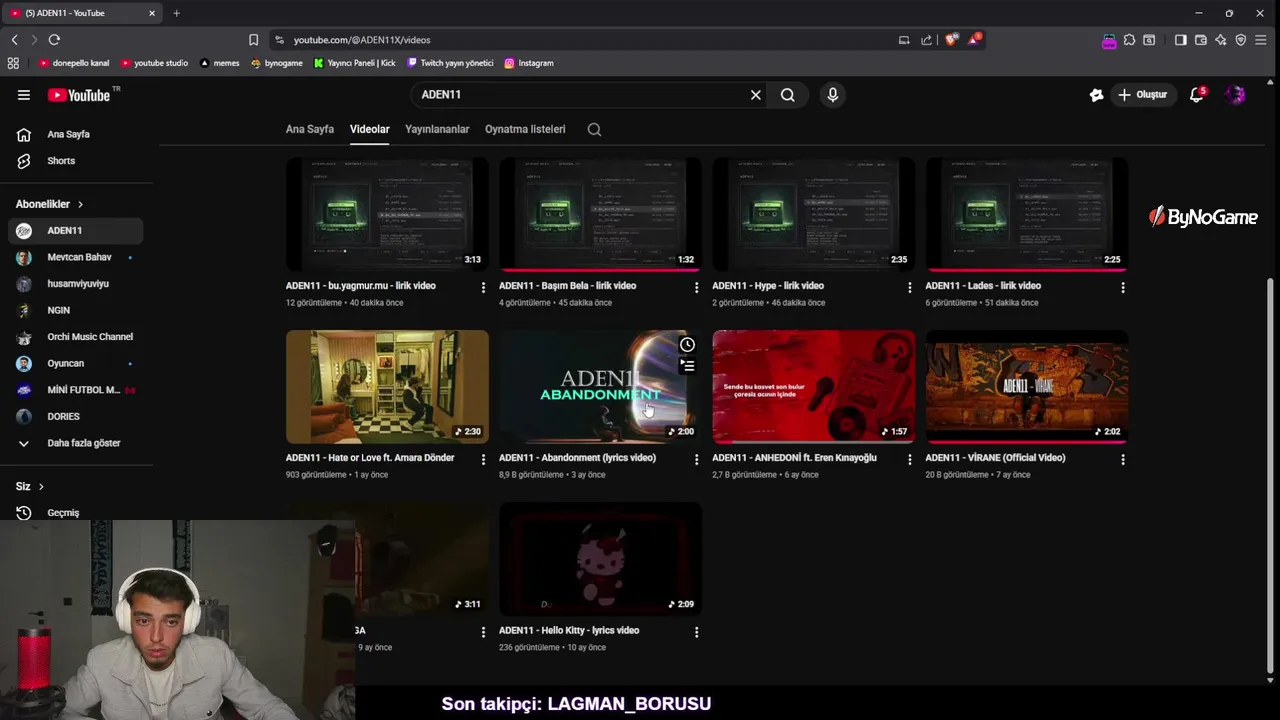The image size is (1280, 720).
Task: Open the account avatar menu
Action: click(x=1236, y=95)
